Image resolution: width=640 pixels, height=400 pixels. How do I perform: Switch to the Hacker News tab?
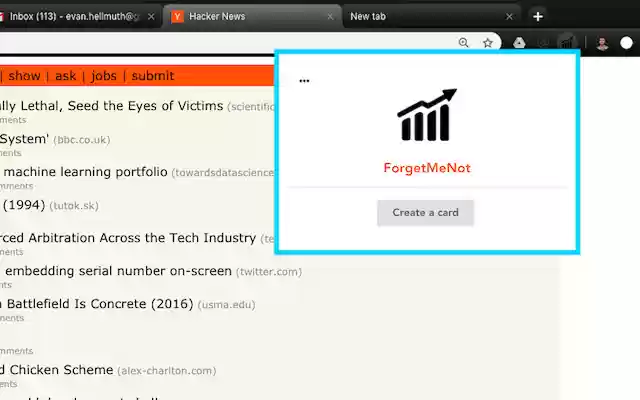coord(252,16)
